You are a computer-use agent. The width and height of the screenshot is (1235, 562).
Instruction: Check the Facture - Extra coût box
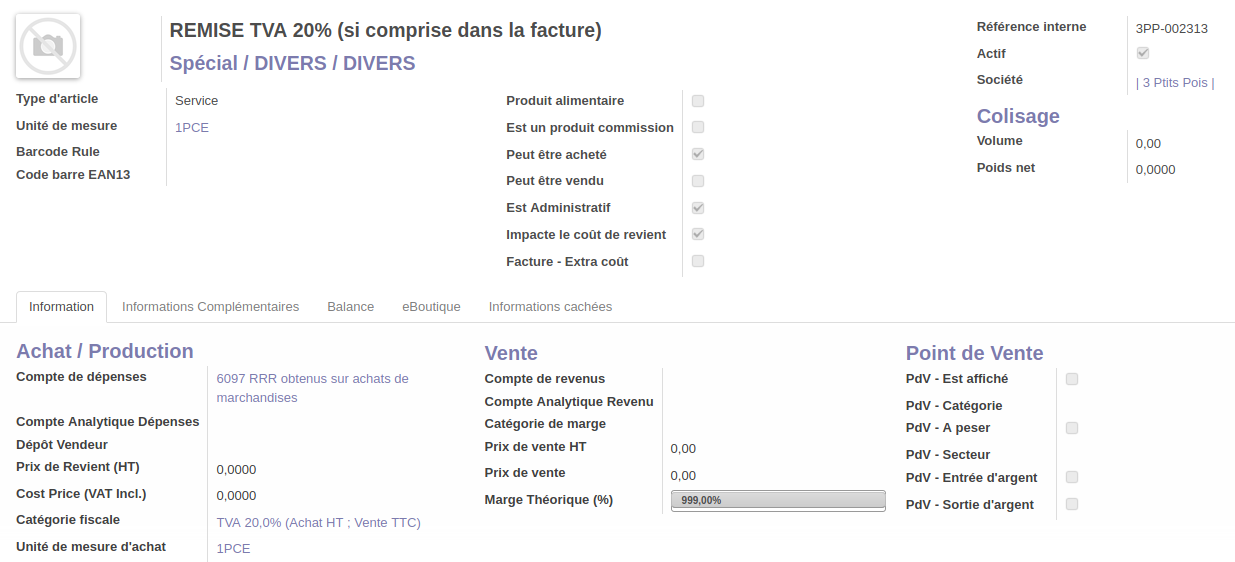[698, 261]
